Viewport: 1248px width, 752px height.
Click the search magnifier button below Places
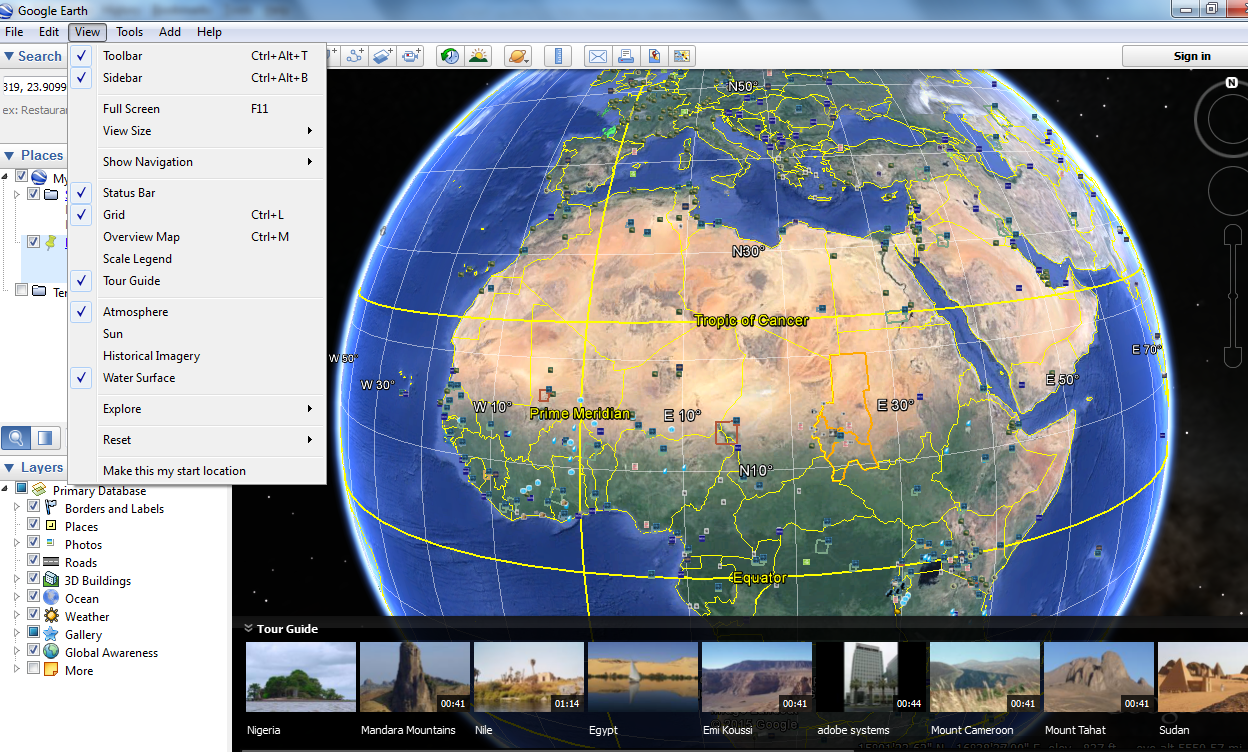point(16,438)
